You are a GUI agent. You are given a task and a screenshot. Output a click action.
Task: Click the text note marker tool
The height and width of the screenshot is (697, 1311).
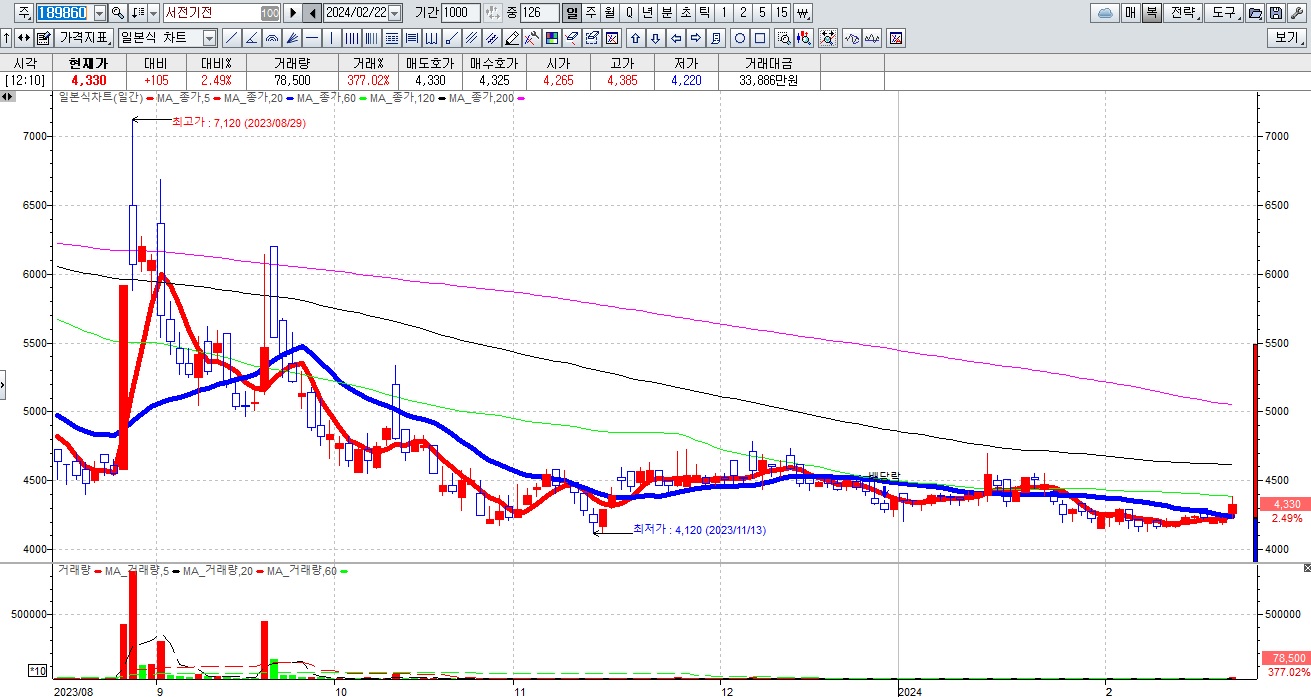715,38
